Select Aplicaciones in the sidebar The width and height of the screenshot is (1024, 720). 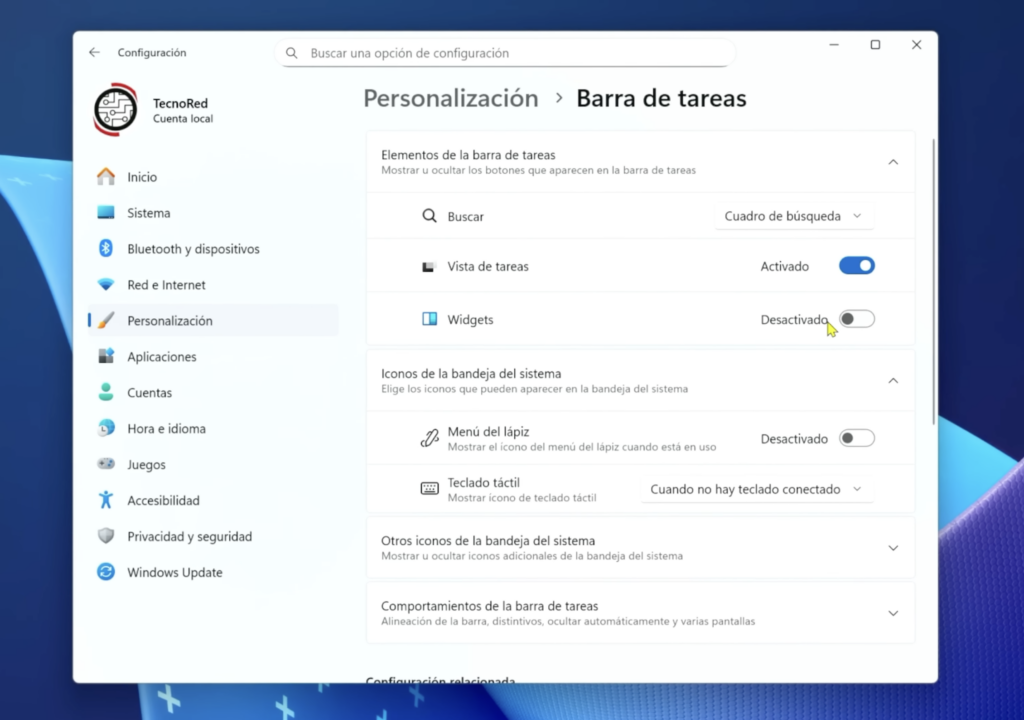click(x=214, y=356)
